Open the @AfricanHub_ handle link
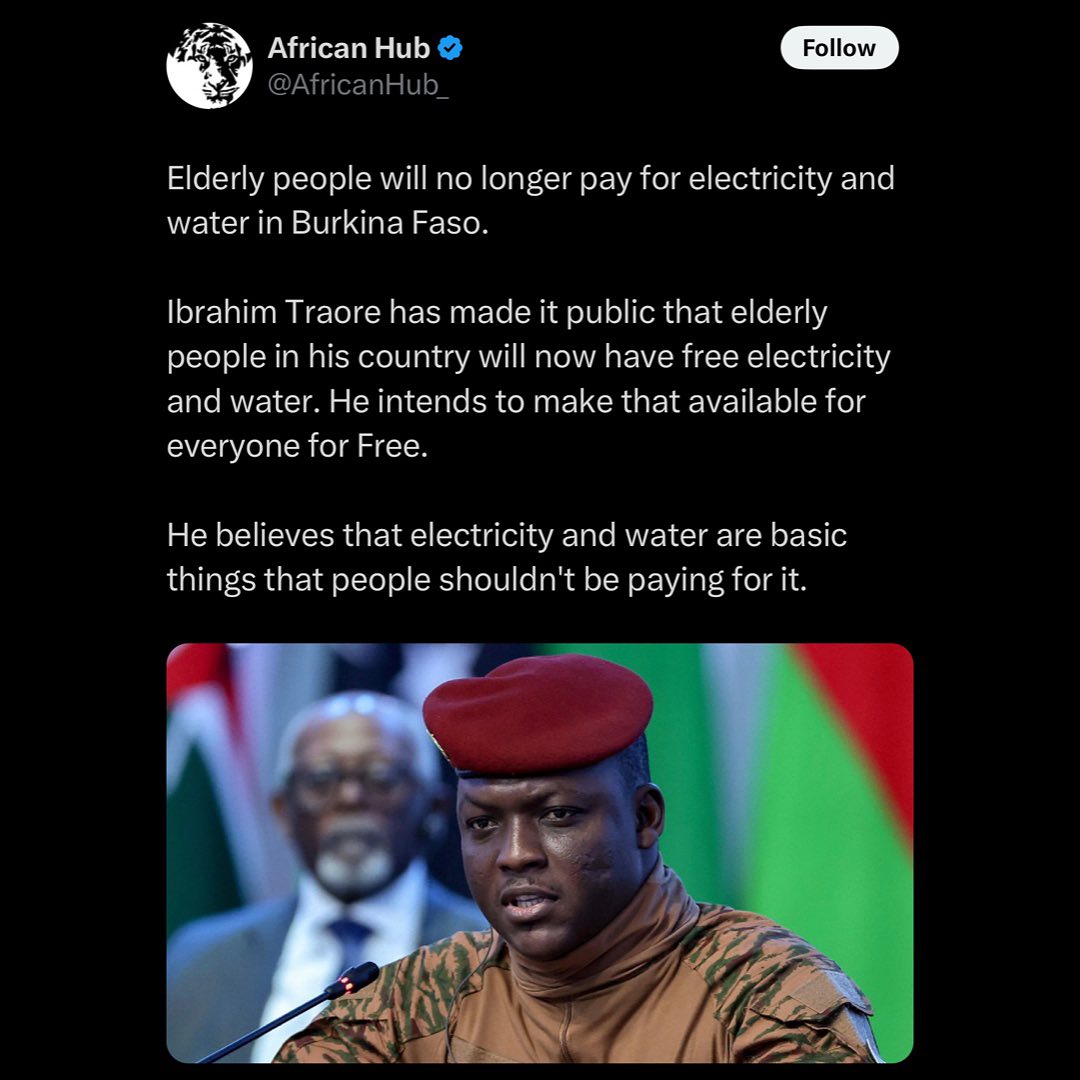Screen dimensions: 1080x1080 (358, 85)
